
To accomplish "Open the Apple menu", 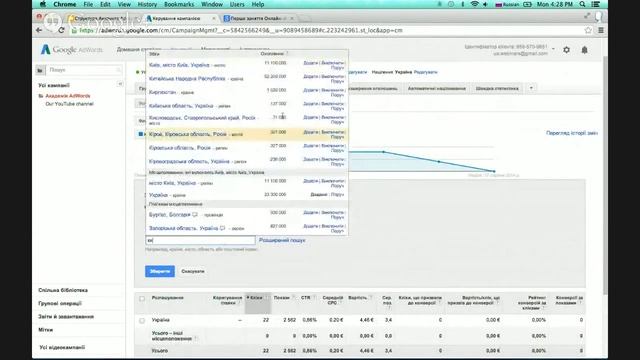I will point(42,4).
